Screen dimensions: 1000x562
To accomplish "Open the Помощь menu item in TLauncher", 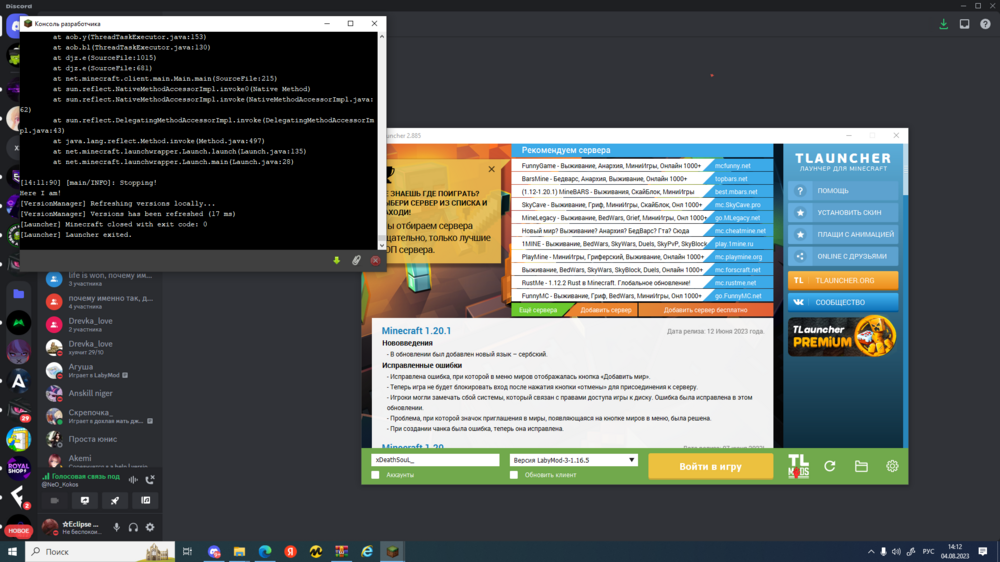I will tap(843, 191).
